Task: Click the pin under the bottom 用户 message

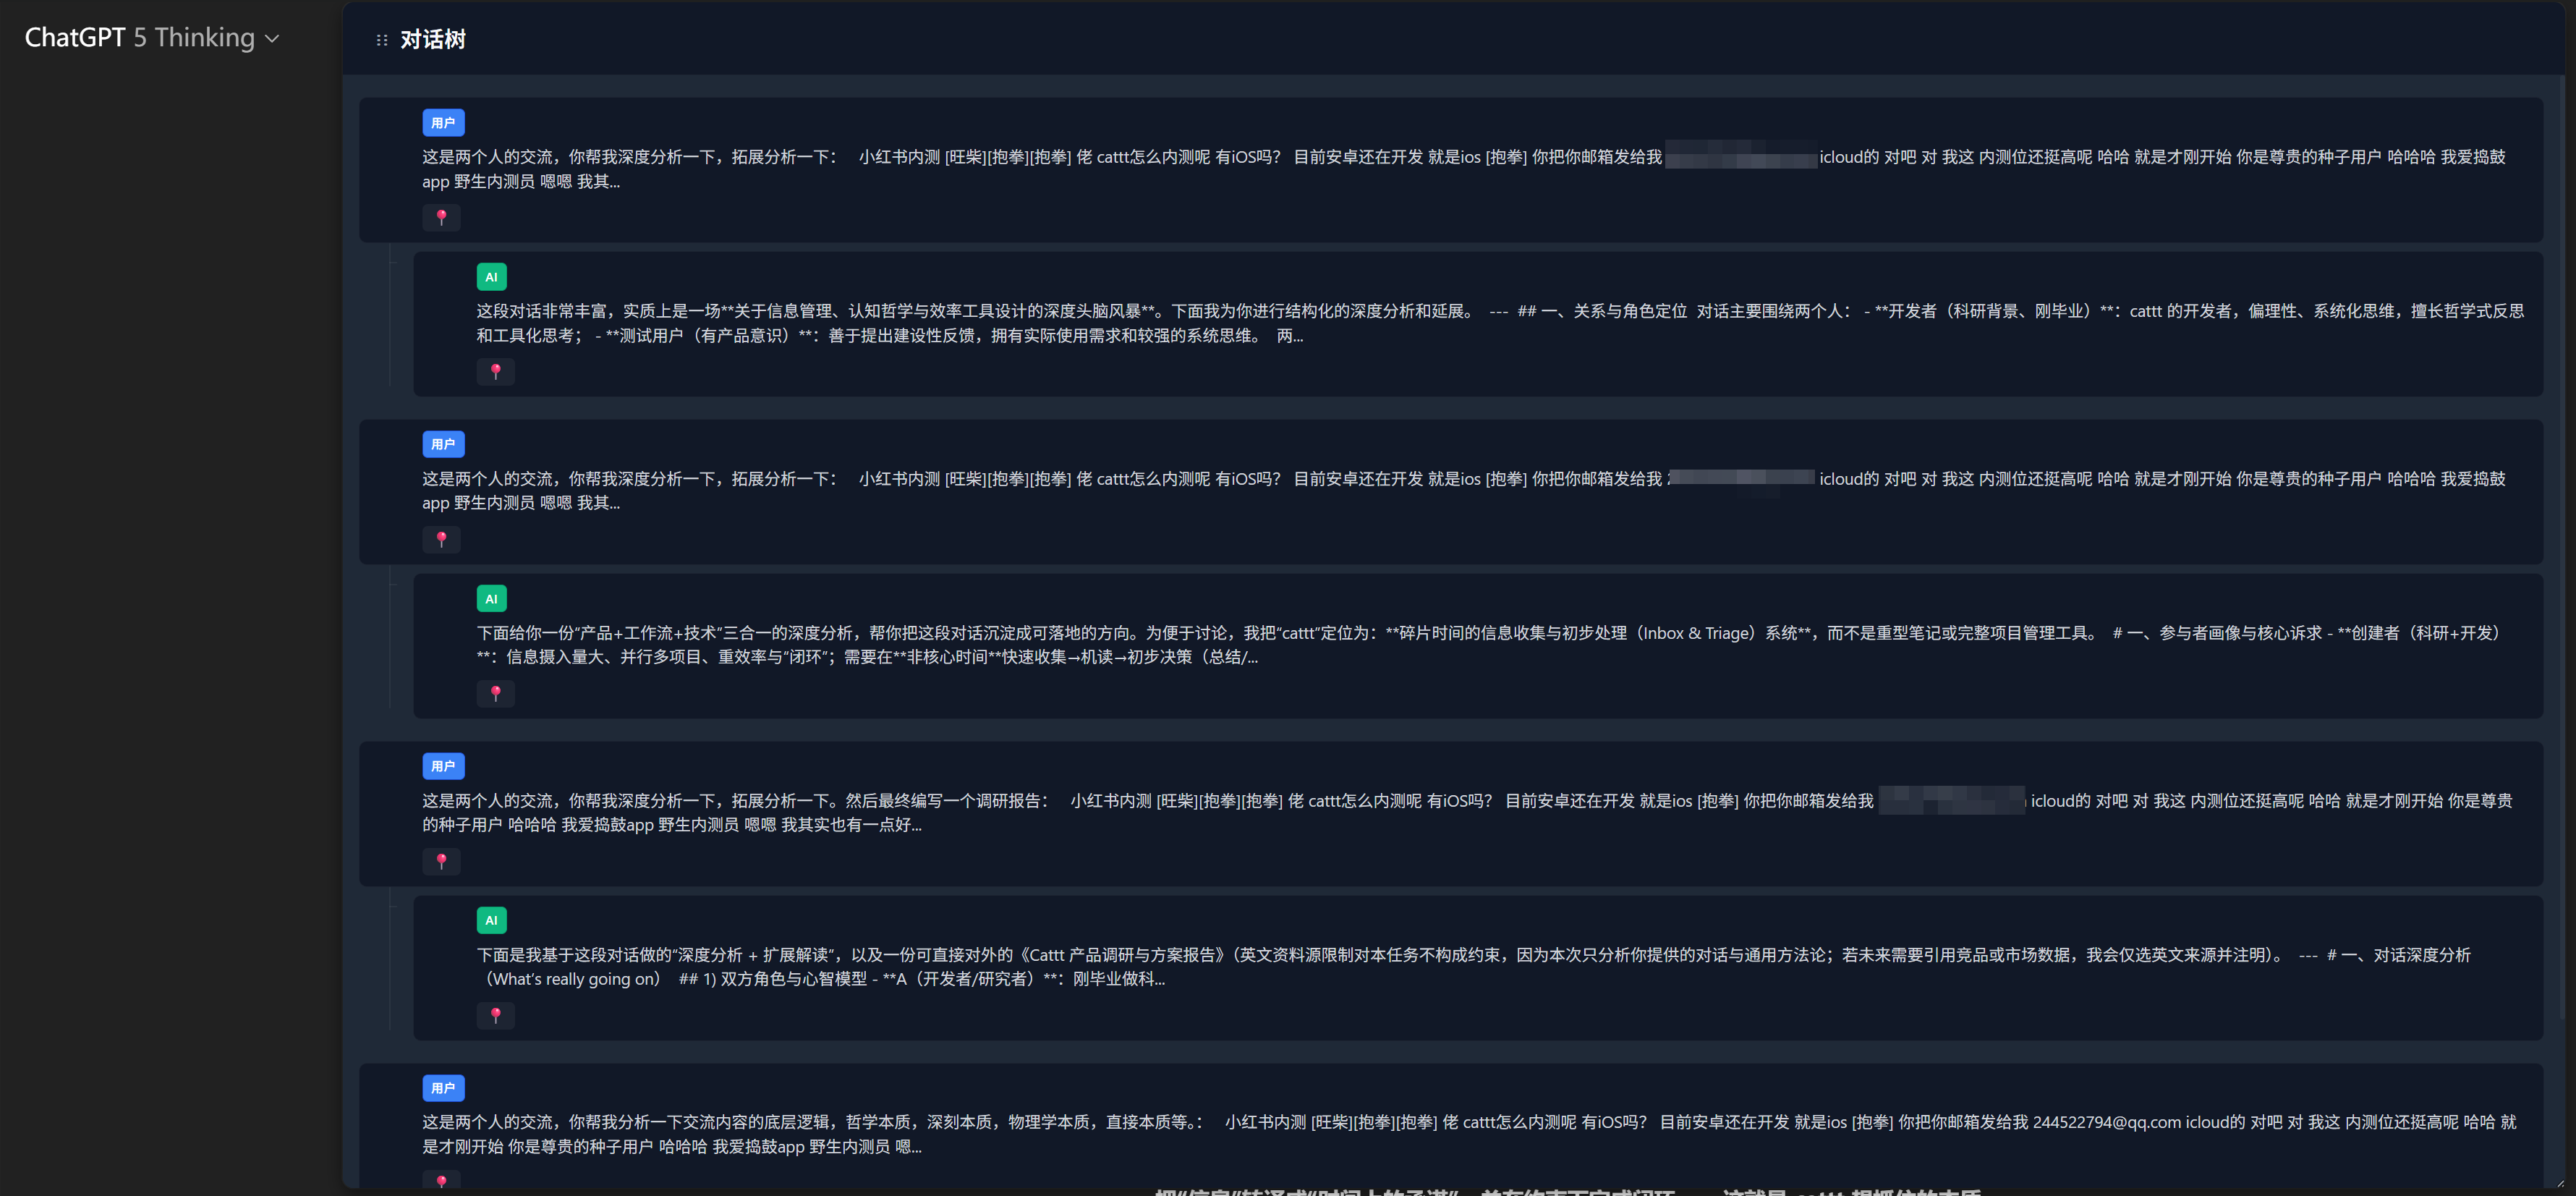Action: coord(441,1181)
